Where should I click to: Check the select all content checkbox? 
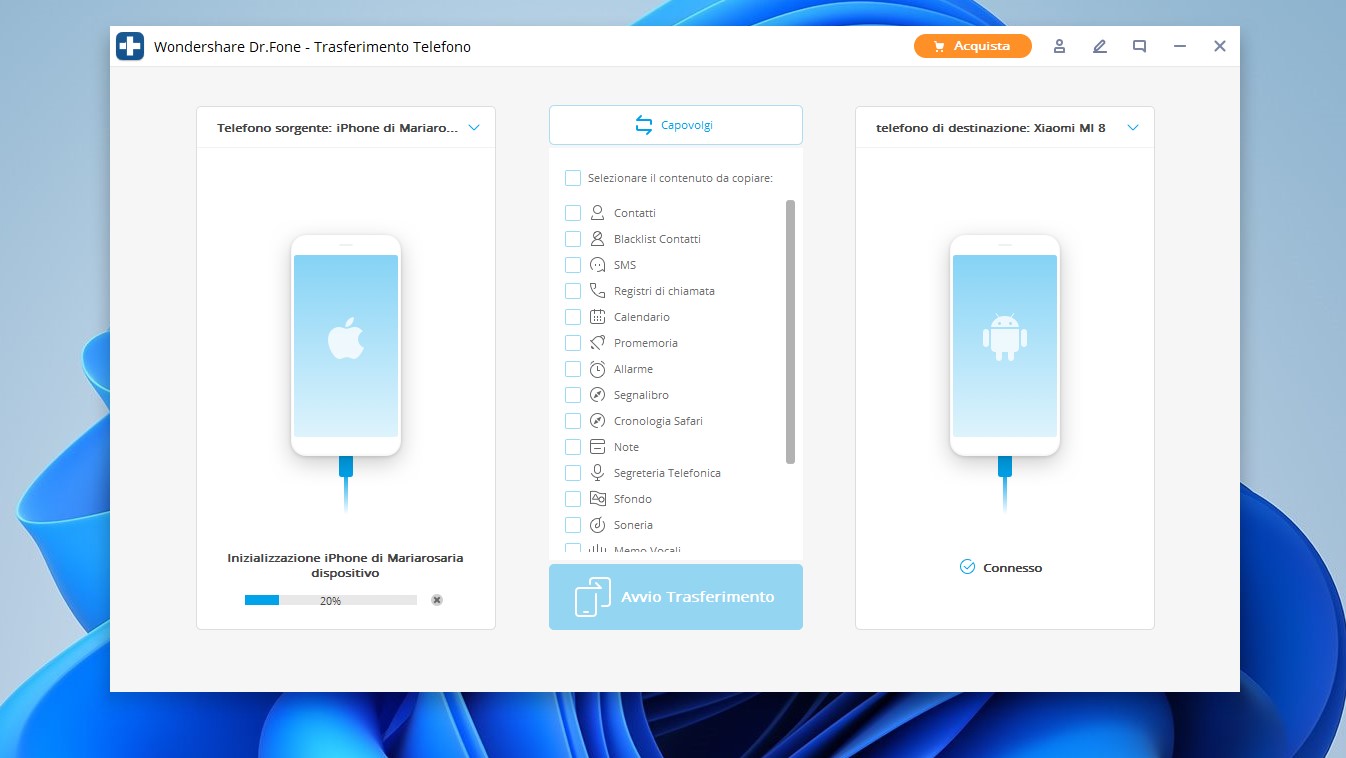pos(573,178)
